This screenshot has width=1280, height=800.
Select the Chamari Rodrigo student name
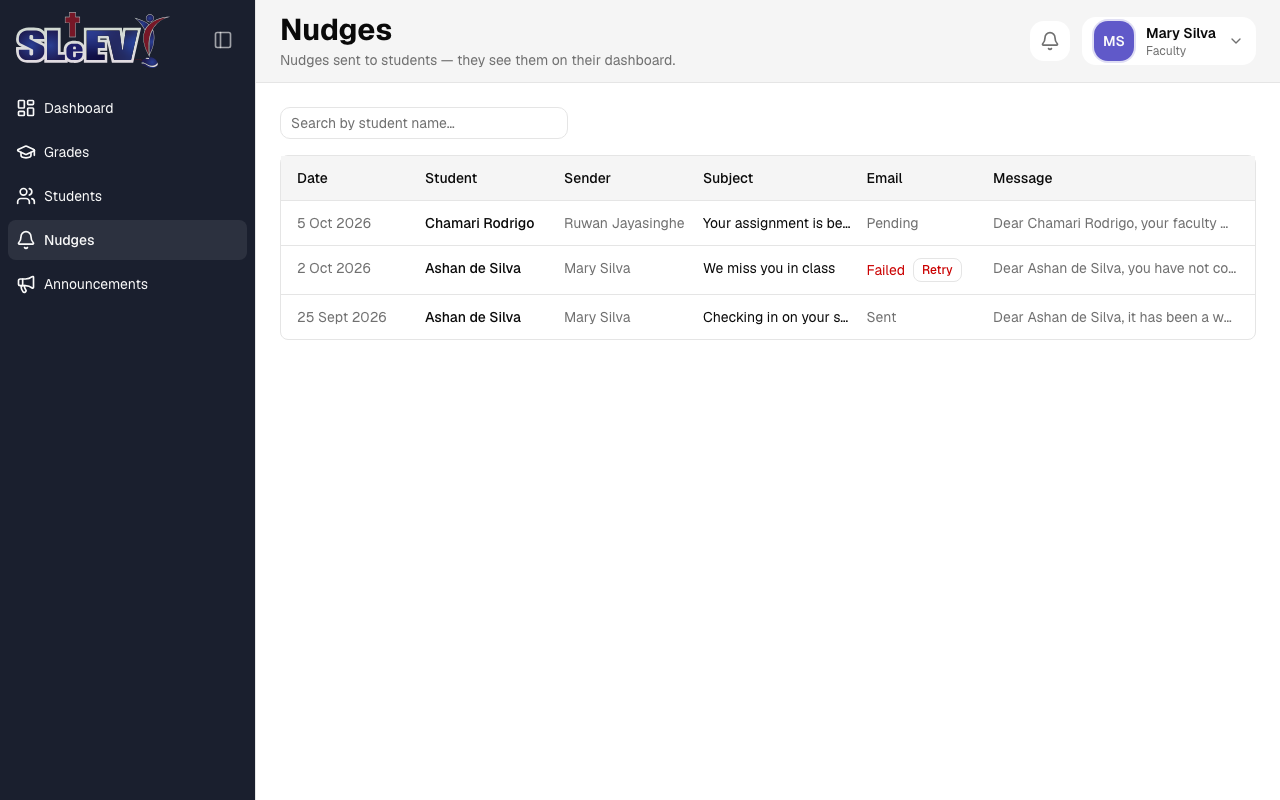[480, 223]
